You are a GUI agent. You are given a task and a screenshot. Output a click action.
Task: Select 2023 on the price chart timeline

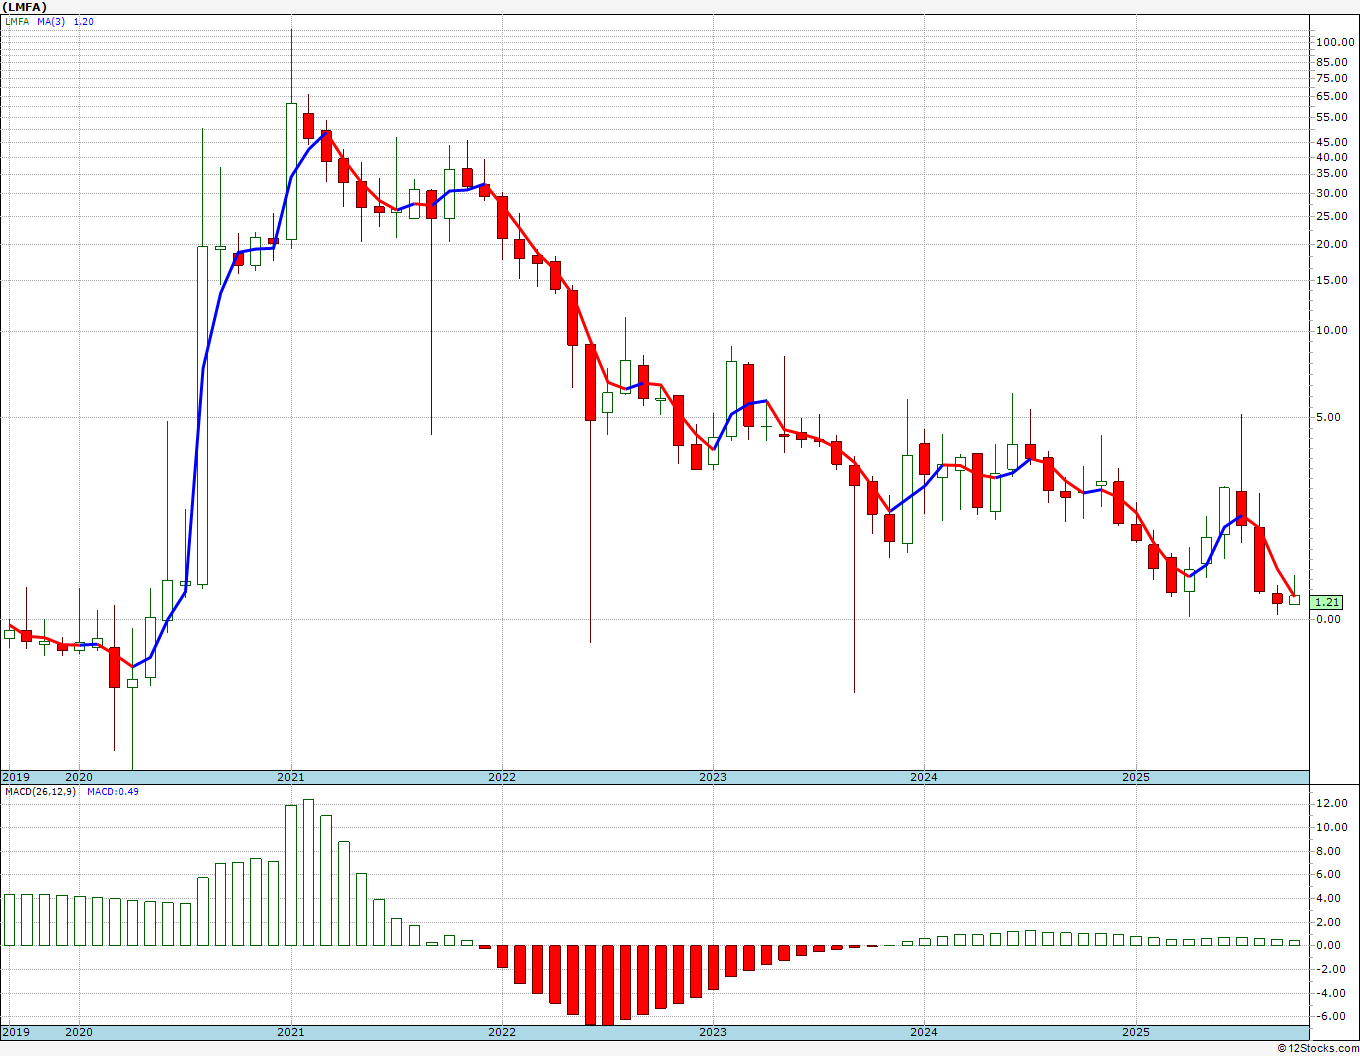click(x=712, y=777)
